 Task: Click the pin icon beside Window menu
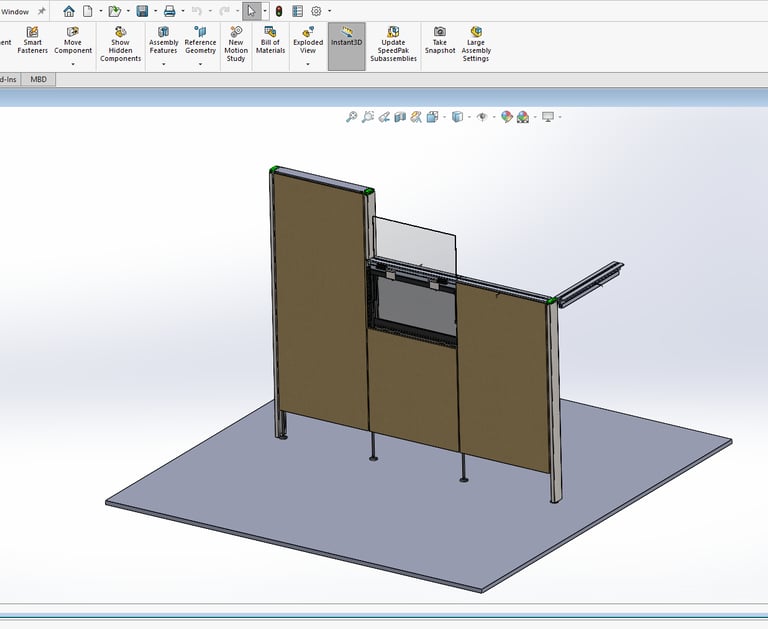(42, 11)
